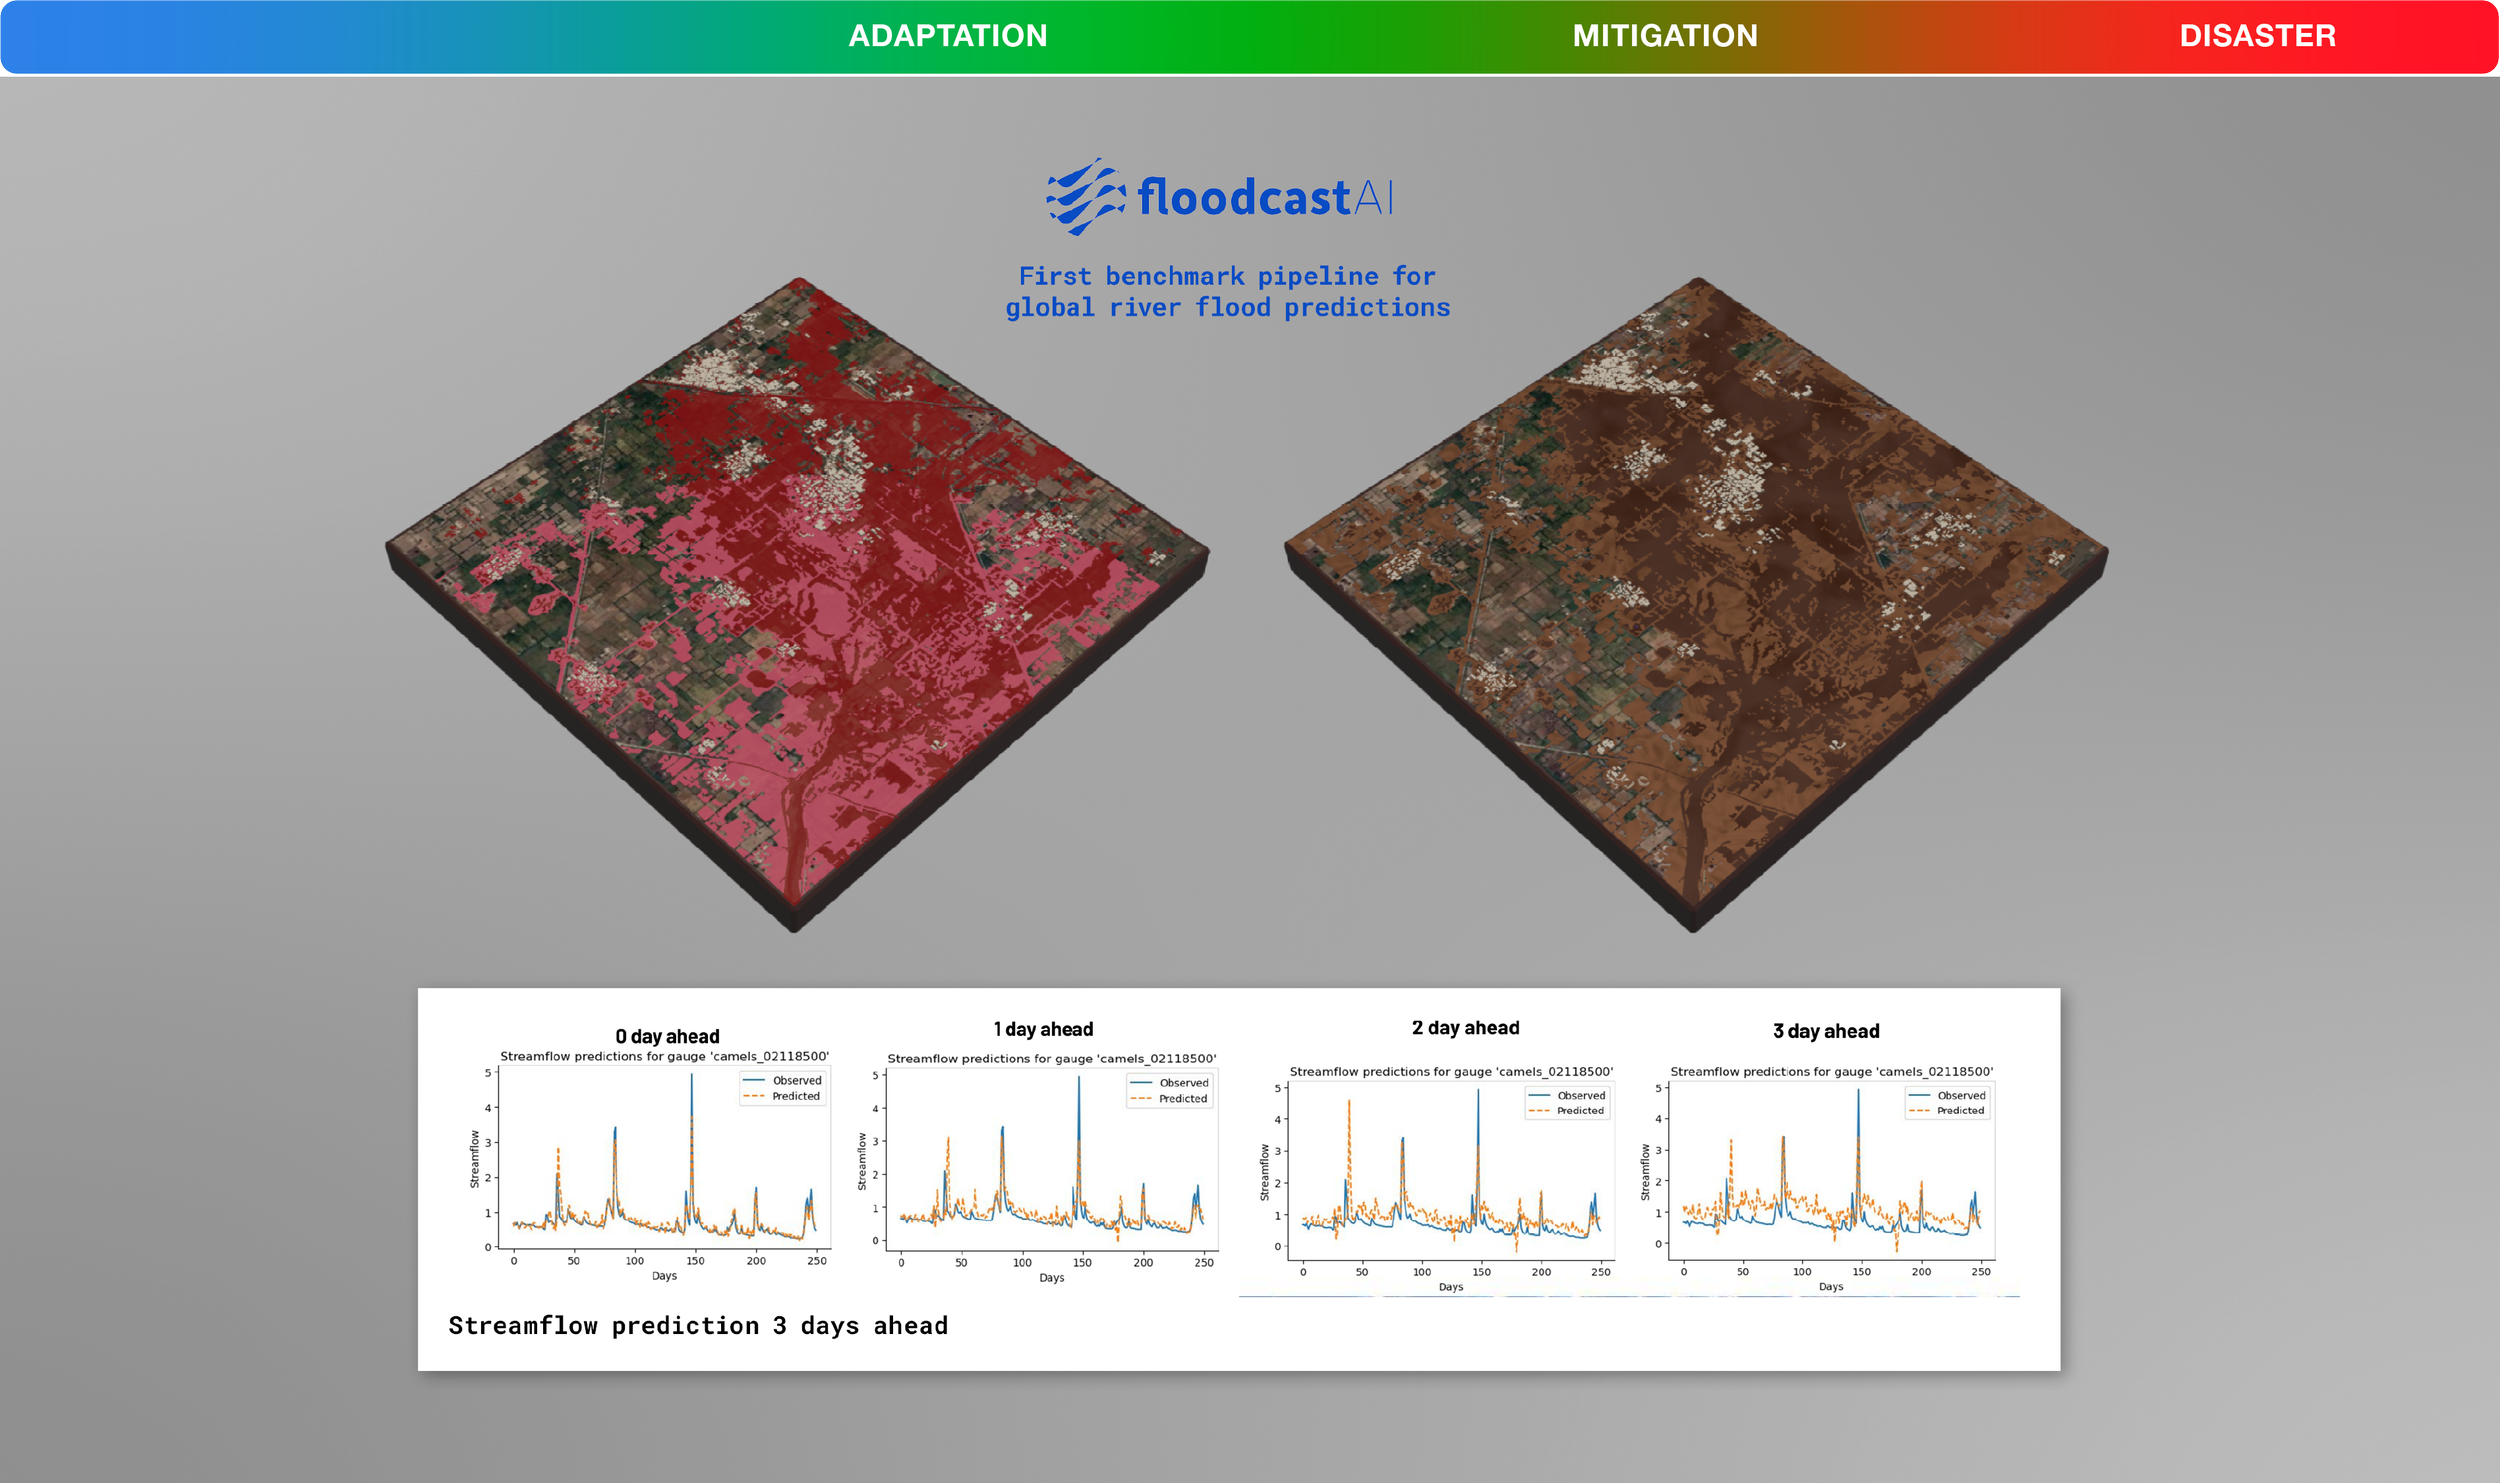Click the floodcastAI brand name text
2500x1483 pixels.
tap(1265, 197)
